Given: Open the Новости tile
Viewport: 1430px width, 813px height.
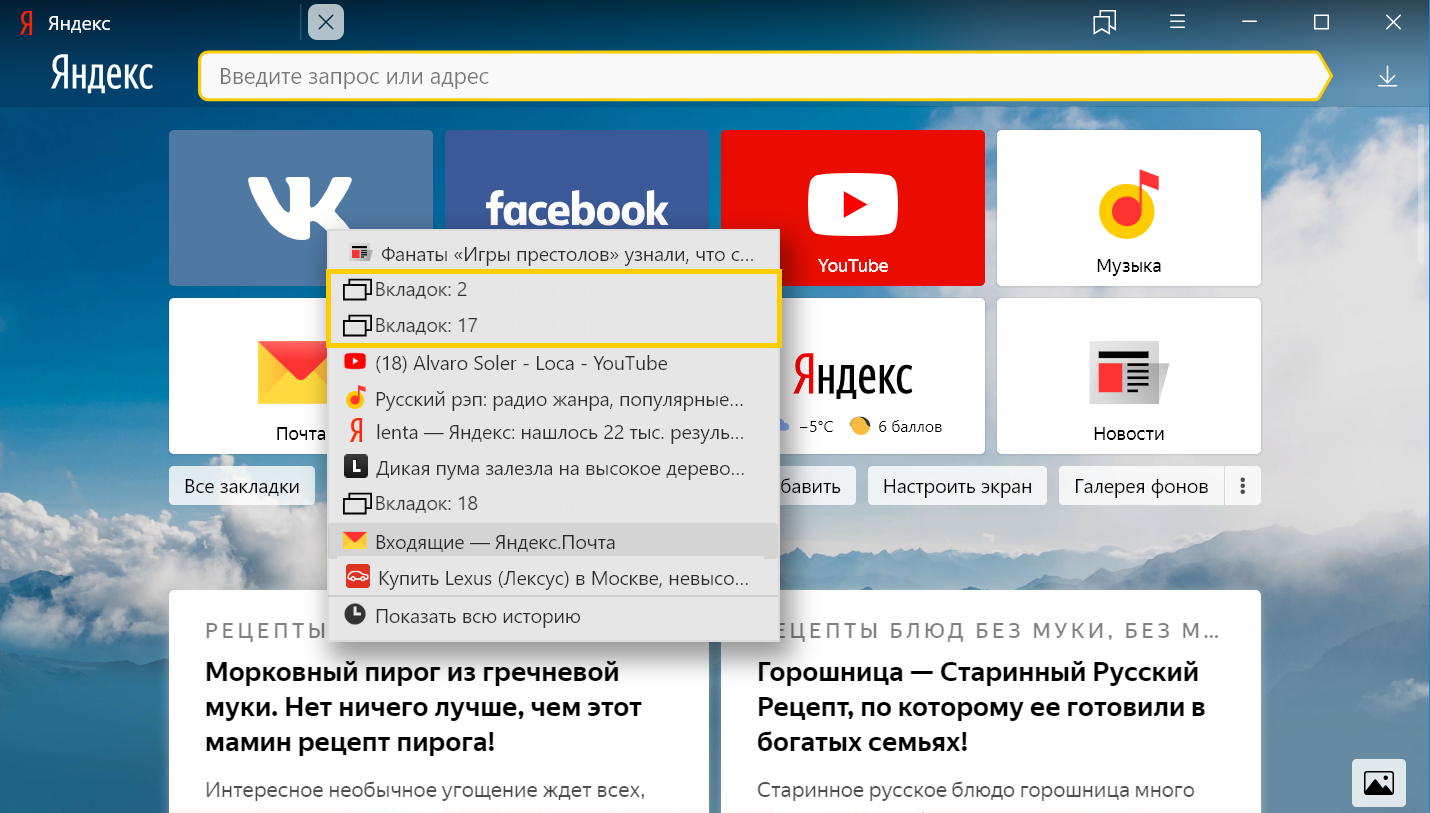Looking at the screenshot, I should click(1129, 376).
